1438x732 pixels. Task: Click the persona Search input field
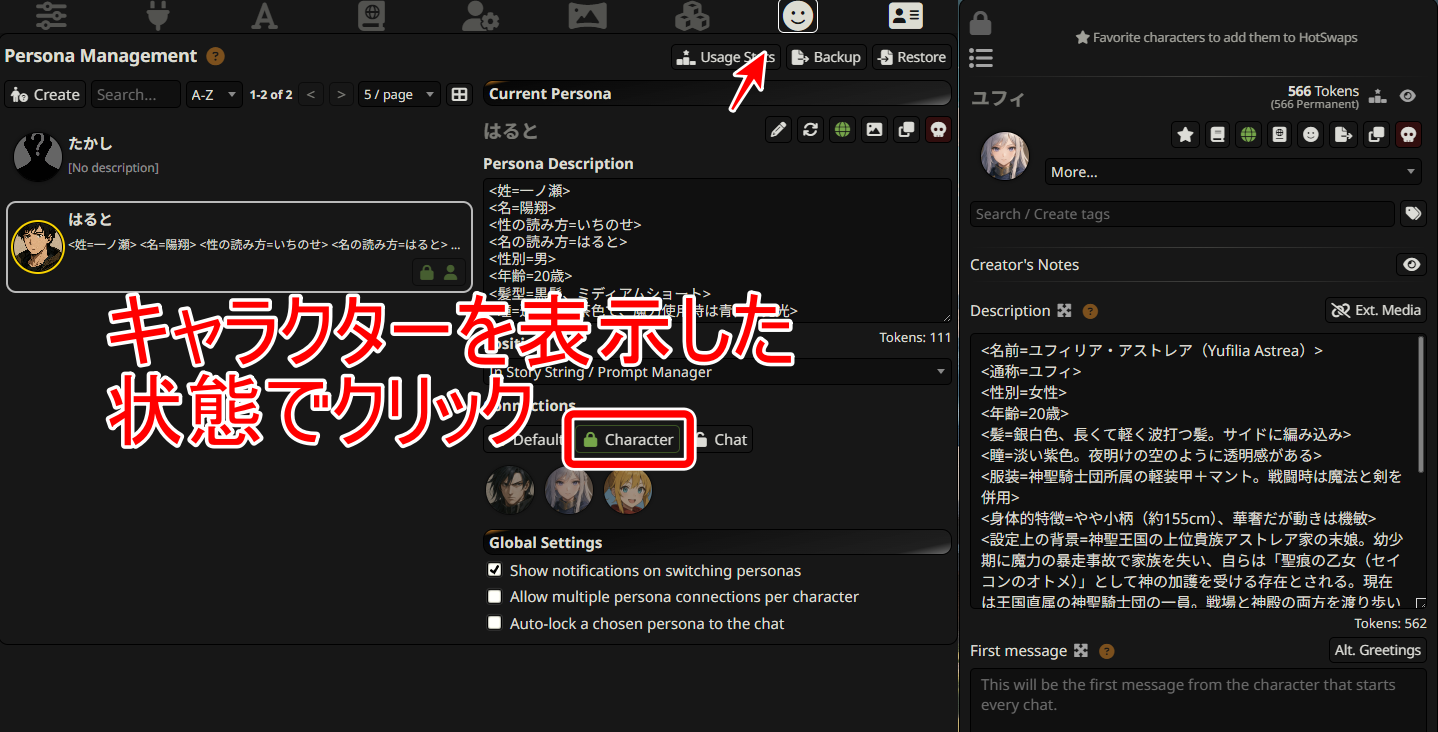(136, 94)
